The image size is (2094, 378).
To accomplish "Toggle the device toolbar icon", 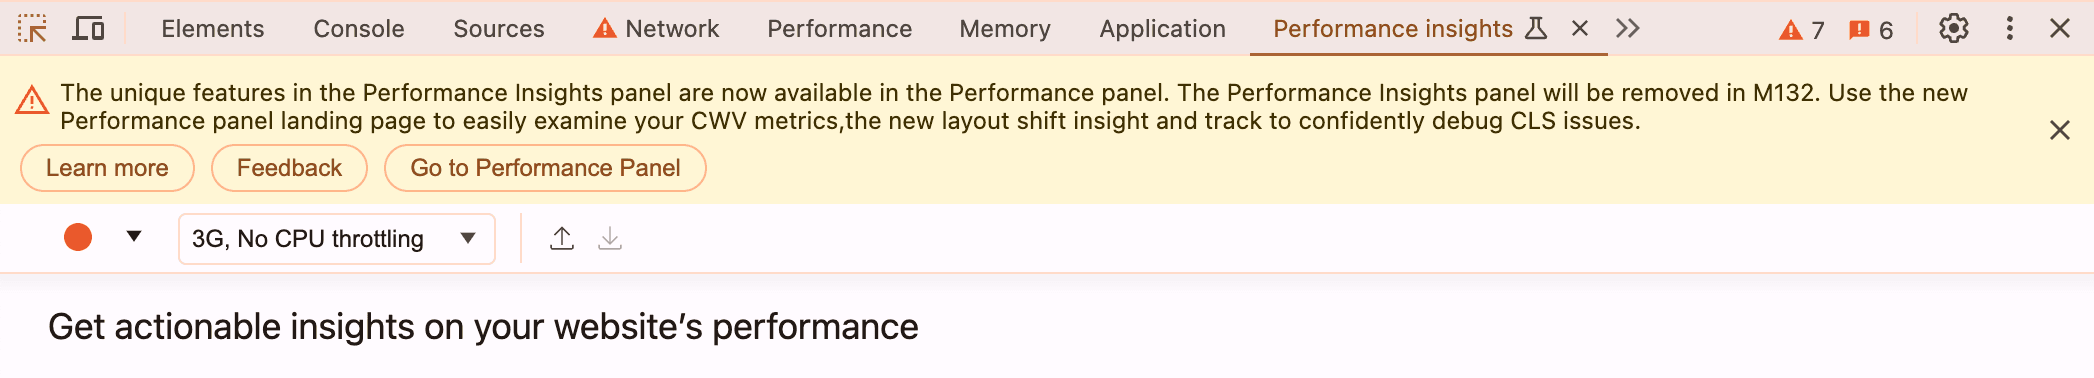I will (89, 29).
